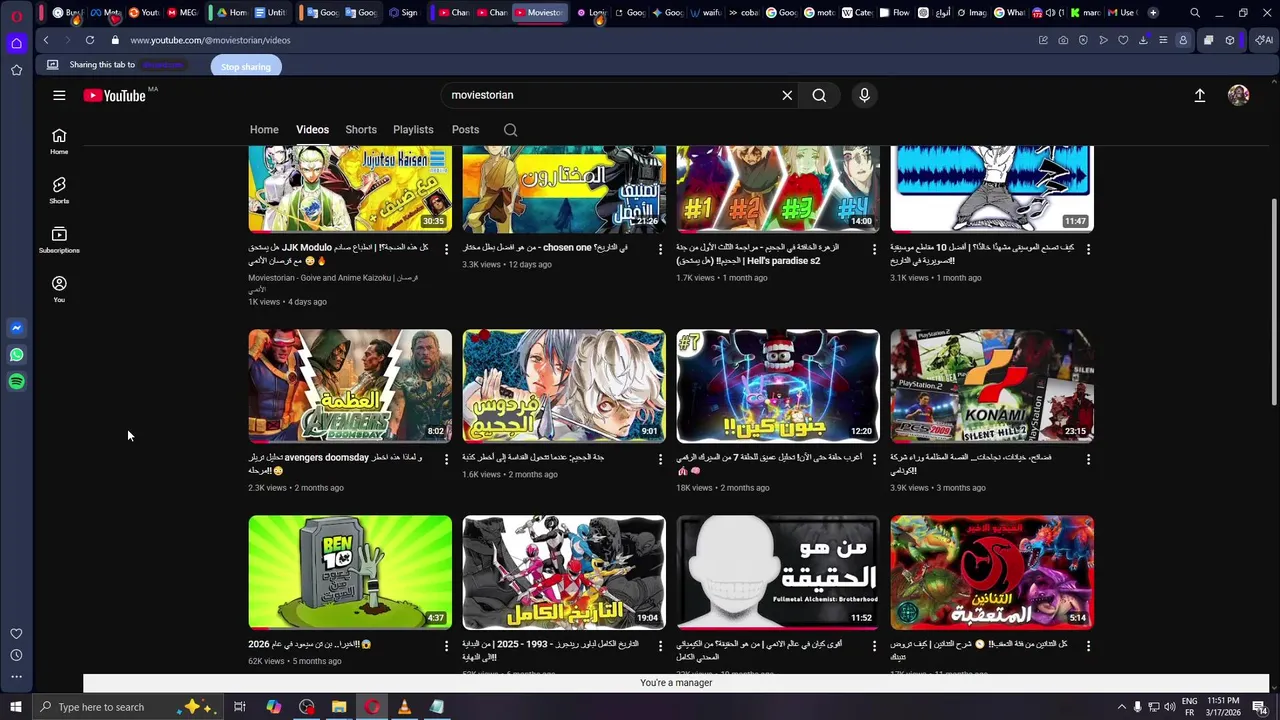Select the channel Videos tab

click(312, 130)
